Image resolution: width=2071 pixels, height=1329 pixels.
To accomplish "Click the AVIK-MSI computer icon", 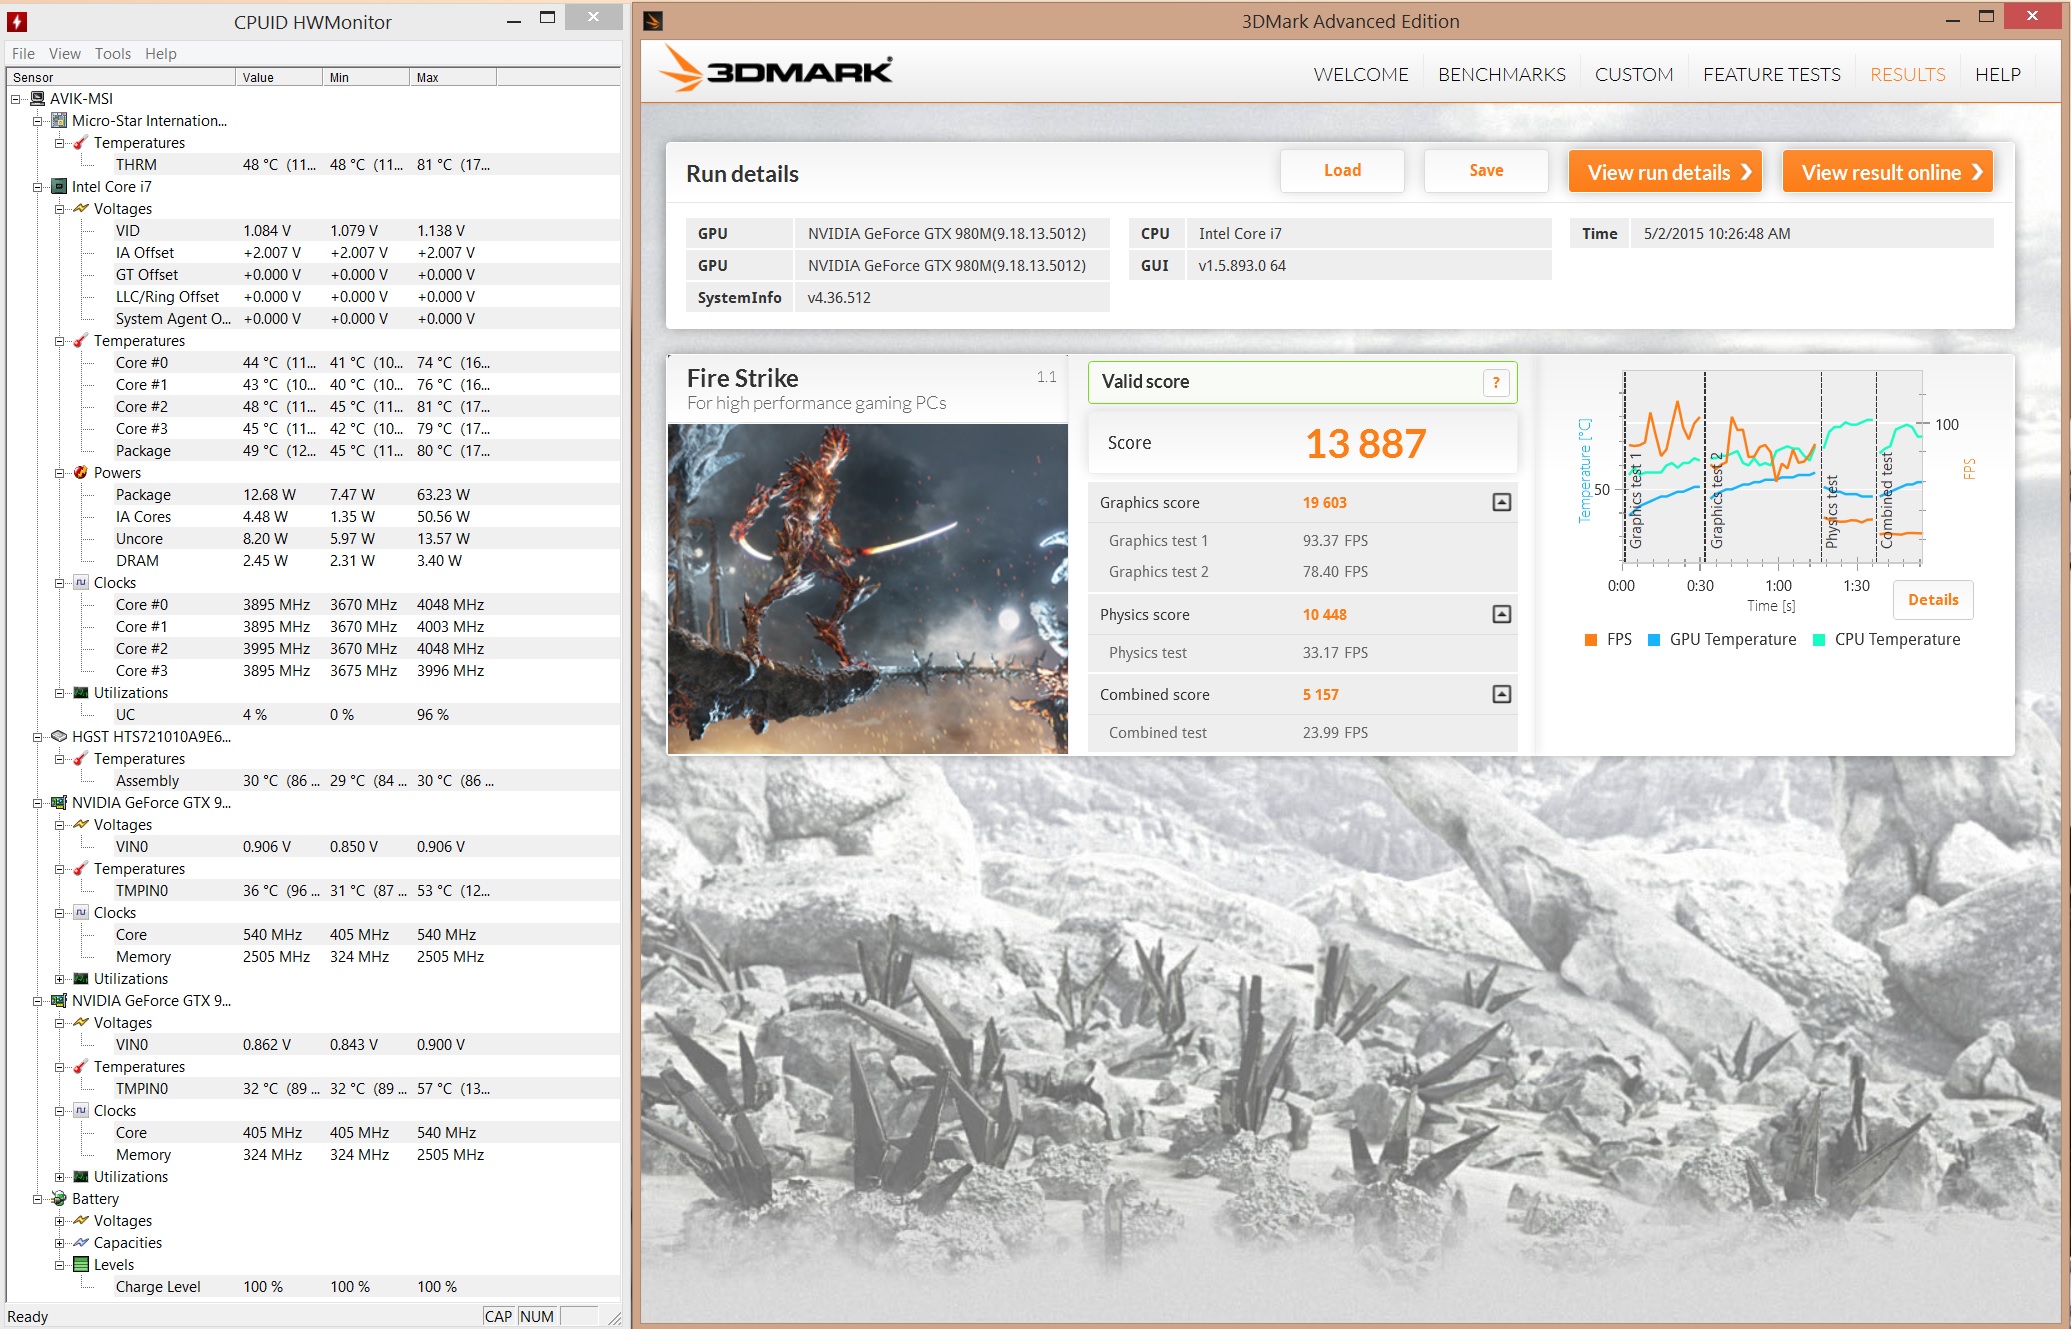I will point(38,98).
